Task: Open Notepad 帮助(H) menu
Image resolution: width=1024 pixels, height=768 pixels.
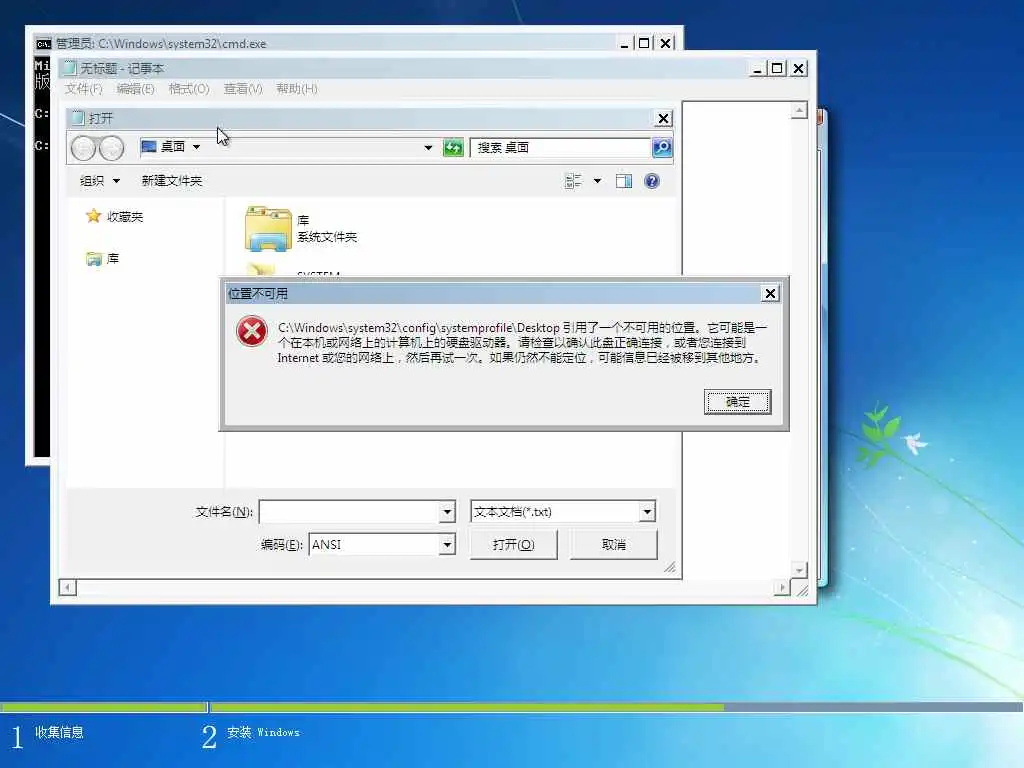Action: point(296,89)
